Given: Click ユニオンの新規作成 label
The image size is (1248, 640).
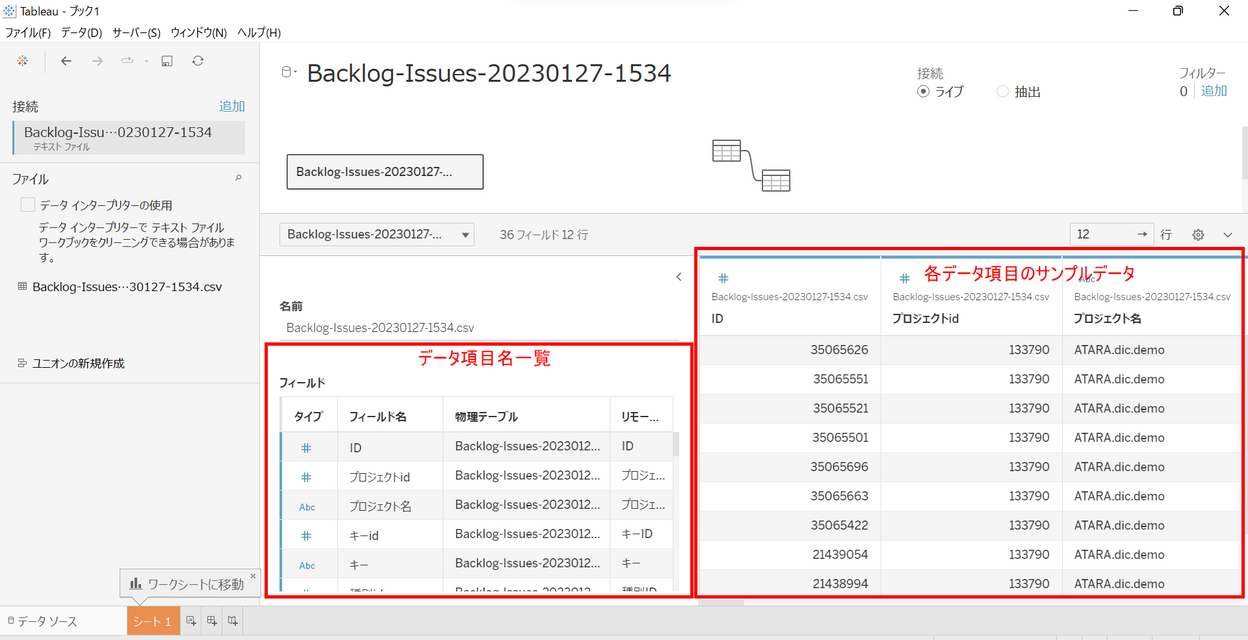Looking at the screenshot, I should (78, 363).
